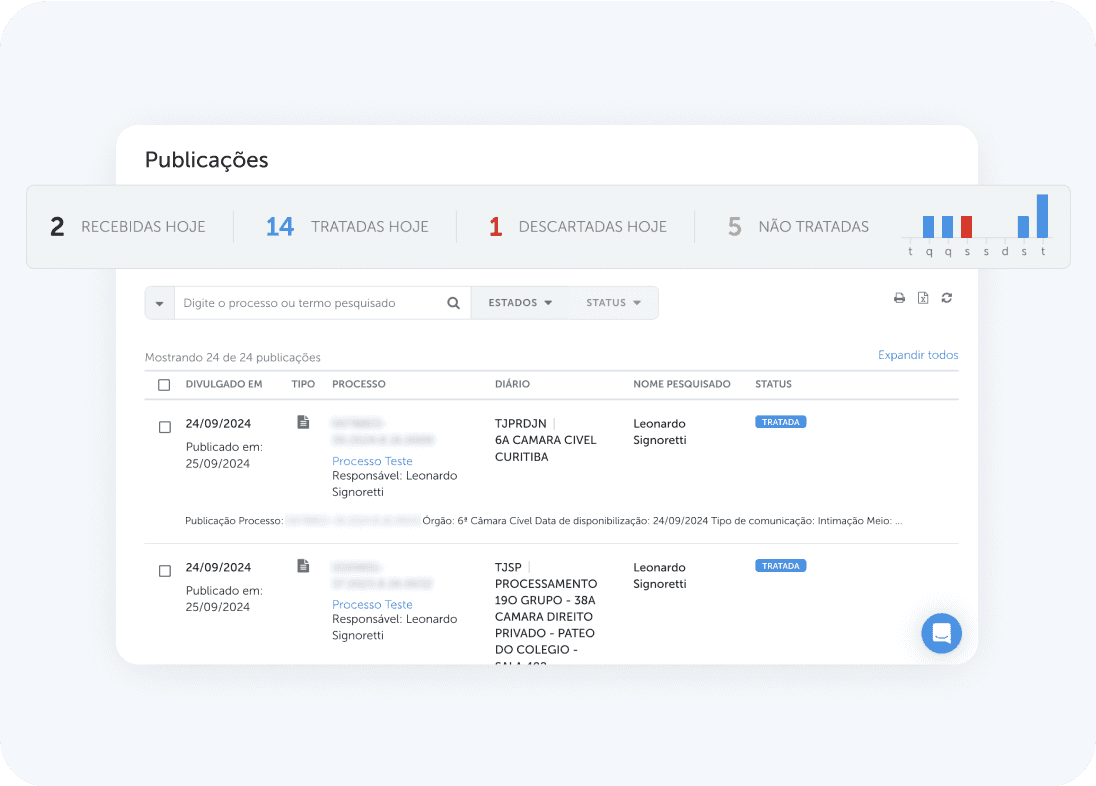Image resolution: width=1096 pixels, height=786 pixels.
Task: Click the TRATADA status badge on first row
Action: click(780, 421)
